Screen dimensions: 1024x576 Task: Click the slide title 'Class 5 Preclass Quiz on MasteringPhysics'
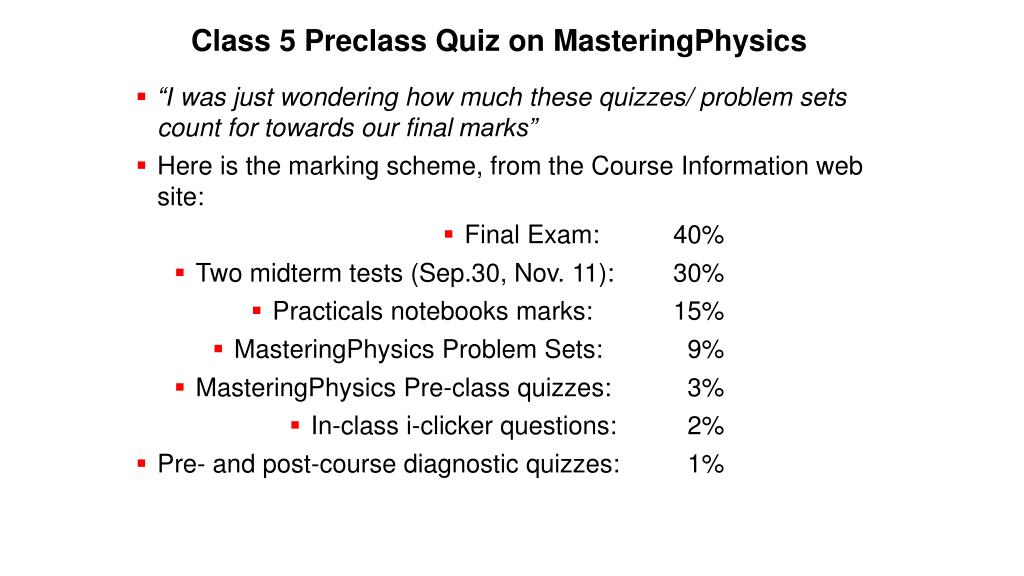(498, 41)
